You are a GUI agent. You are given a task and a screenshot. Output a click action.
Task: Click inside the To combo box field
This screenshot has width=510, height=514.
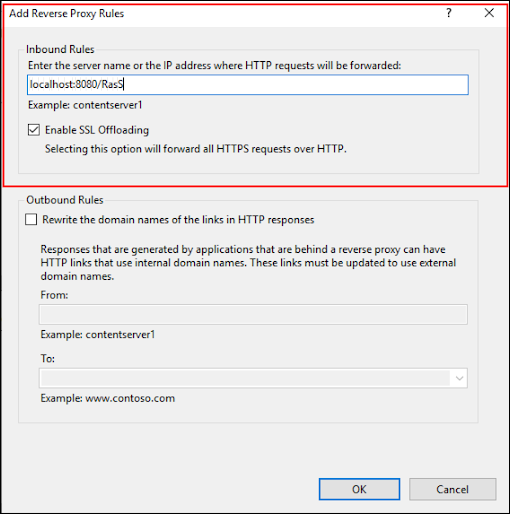245,378
